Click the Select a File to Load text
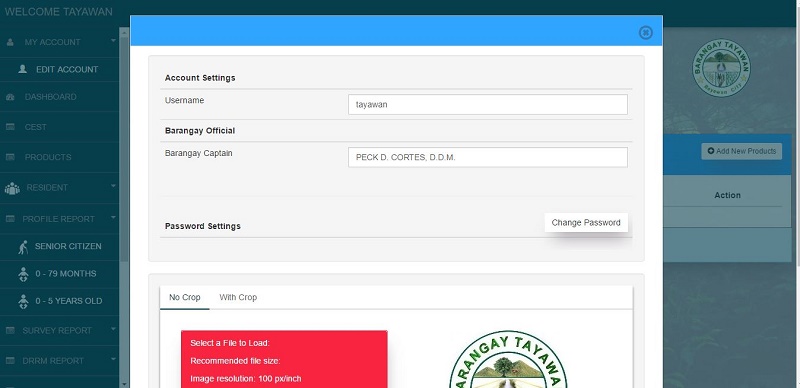This screenshot has width=800, height=388. pos(230,343)
